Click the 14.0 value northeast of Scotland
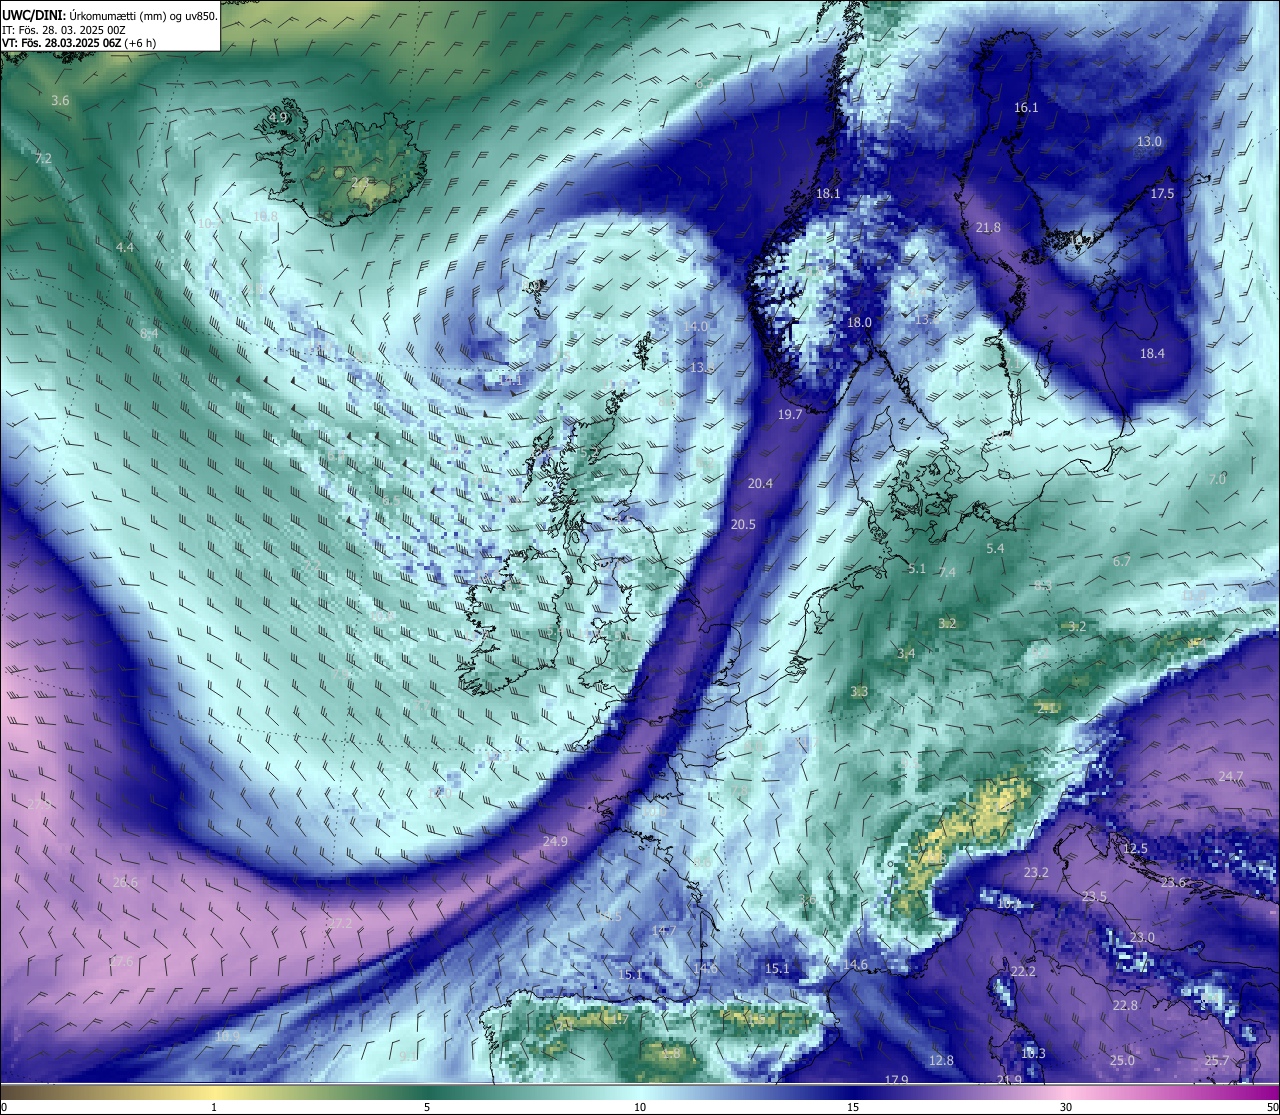Viewport: 1280px width, 1115px height. 695,326
